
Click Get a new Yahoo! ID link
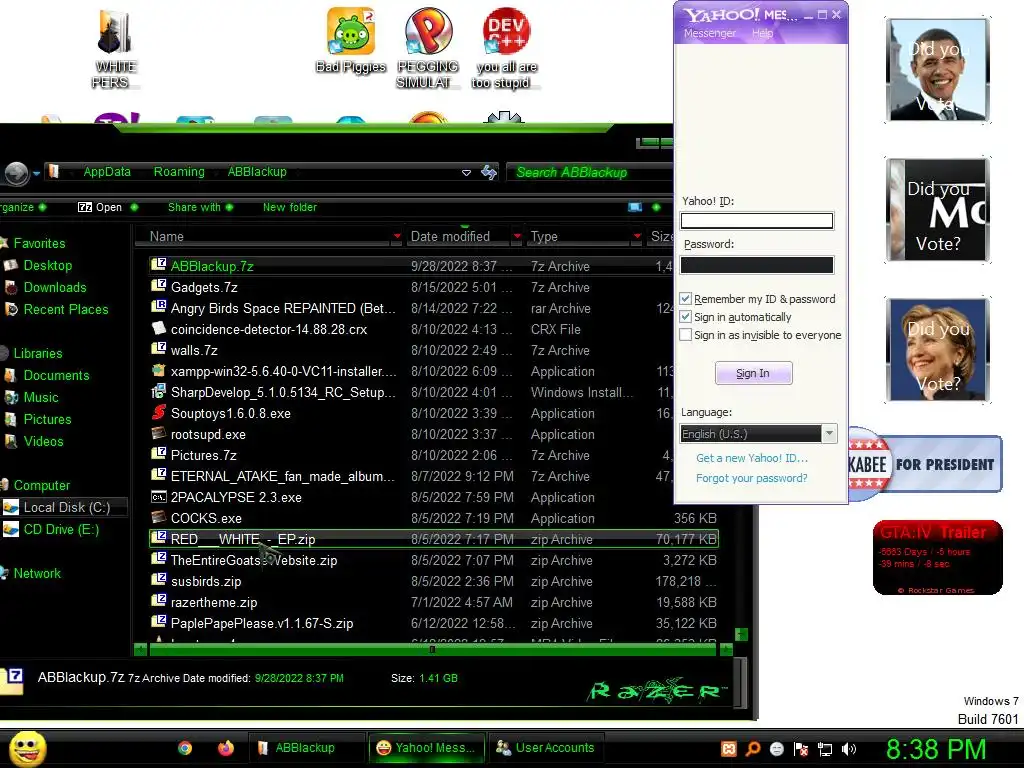coord(752,458)
